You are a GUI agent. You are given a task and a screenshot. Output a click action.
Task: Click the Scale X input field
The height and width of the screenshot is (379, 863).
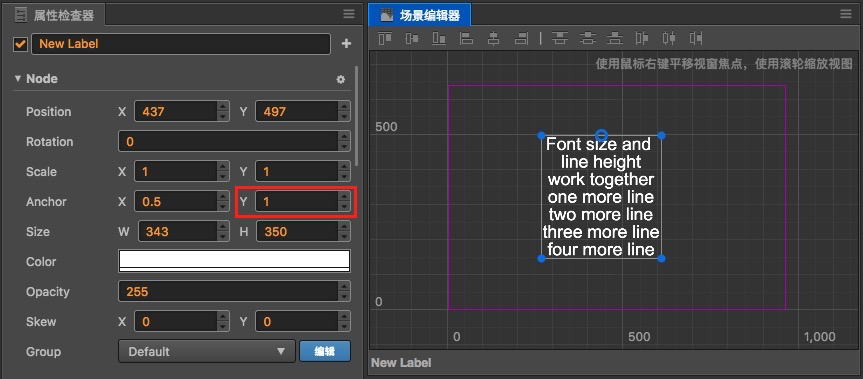coord(176,172)
